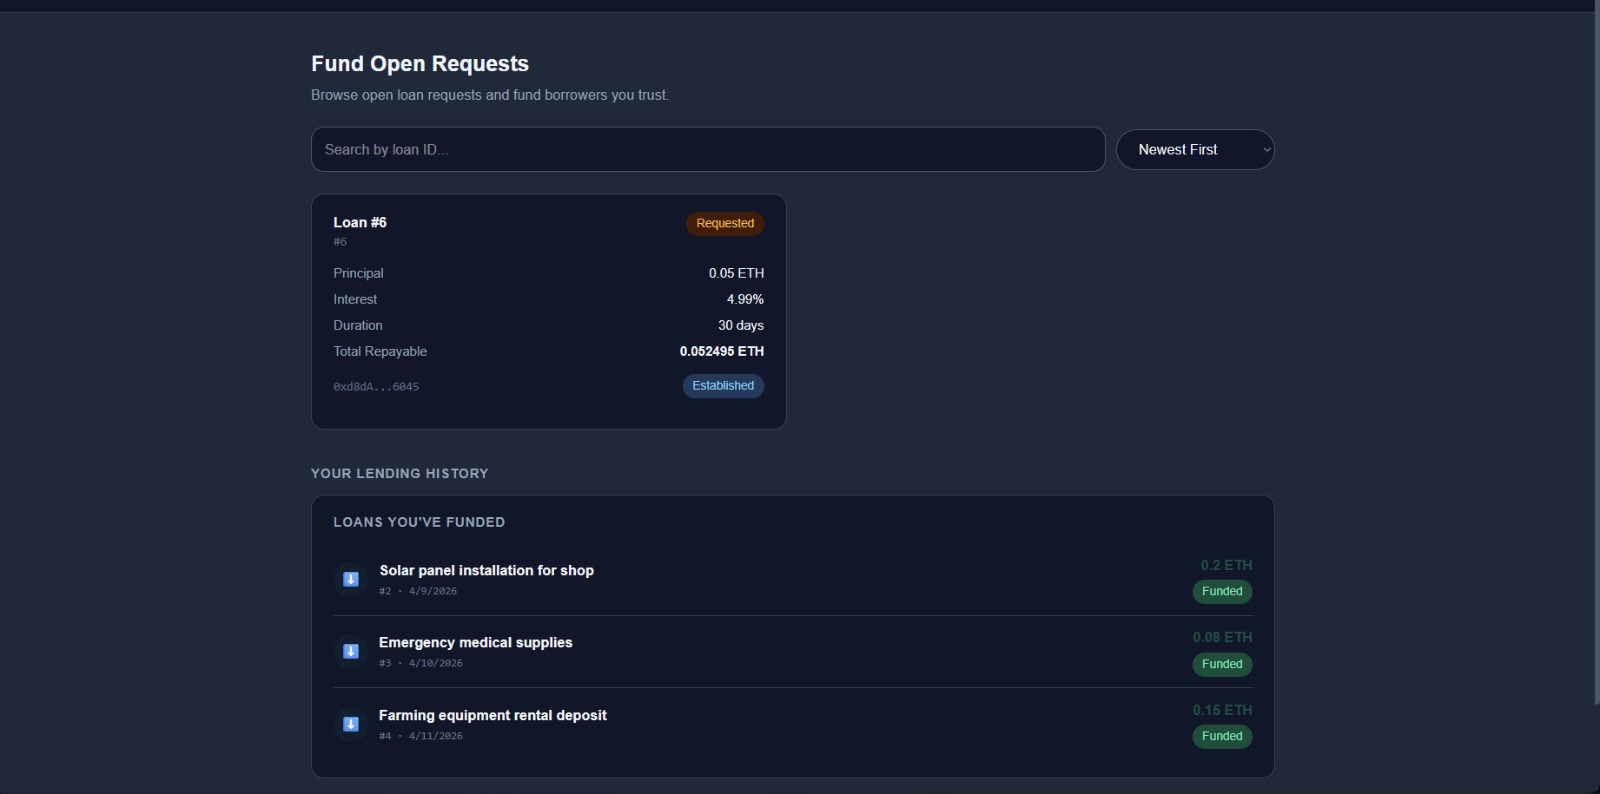
Task: Focus the Search by loan ID field
Action: click(707, 150)
